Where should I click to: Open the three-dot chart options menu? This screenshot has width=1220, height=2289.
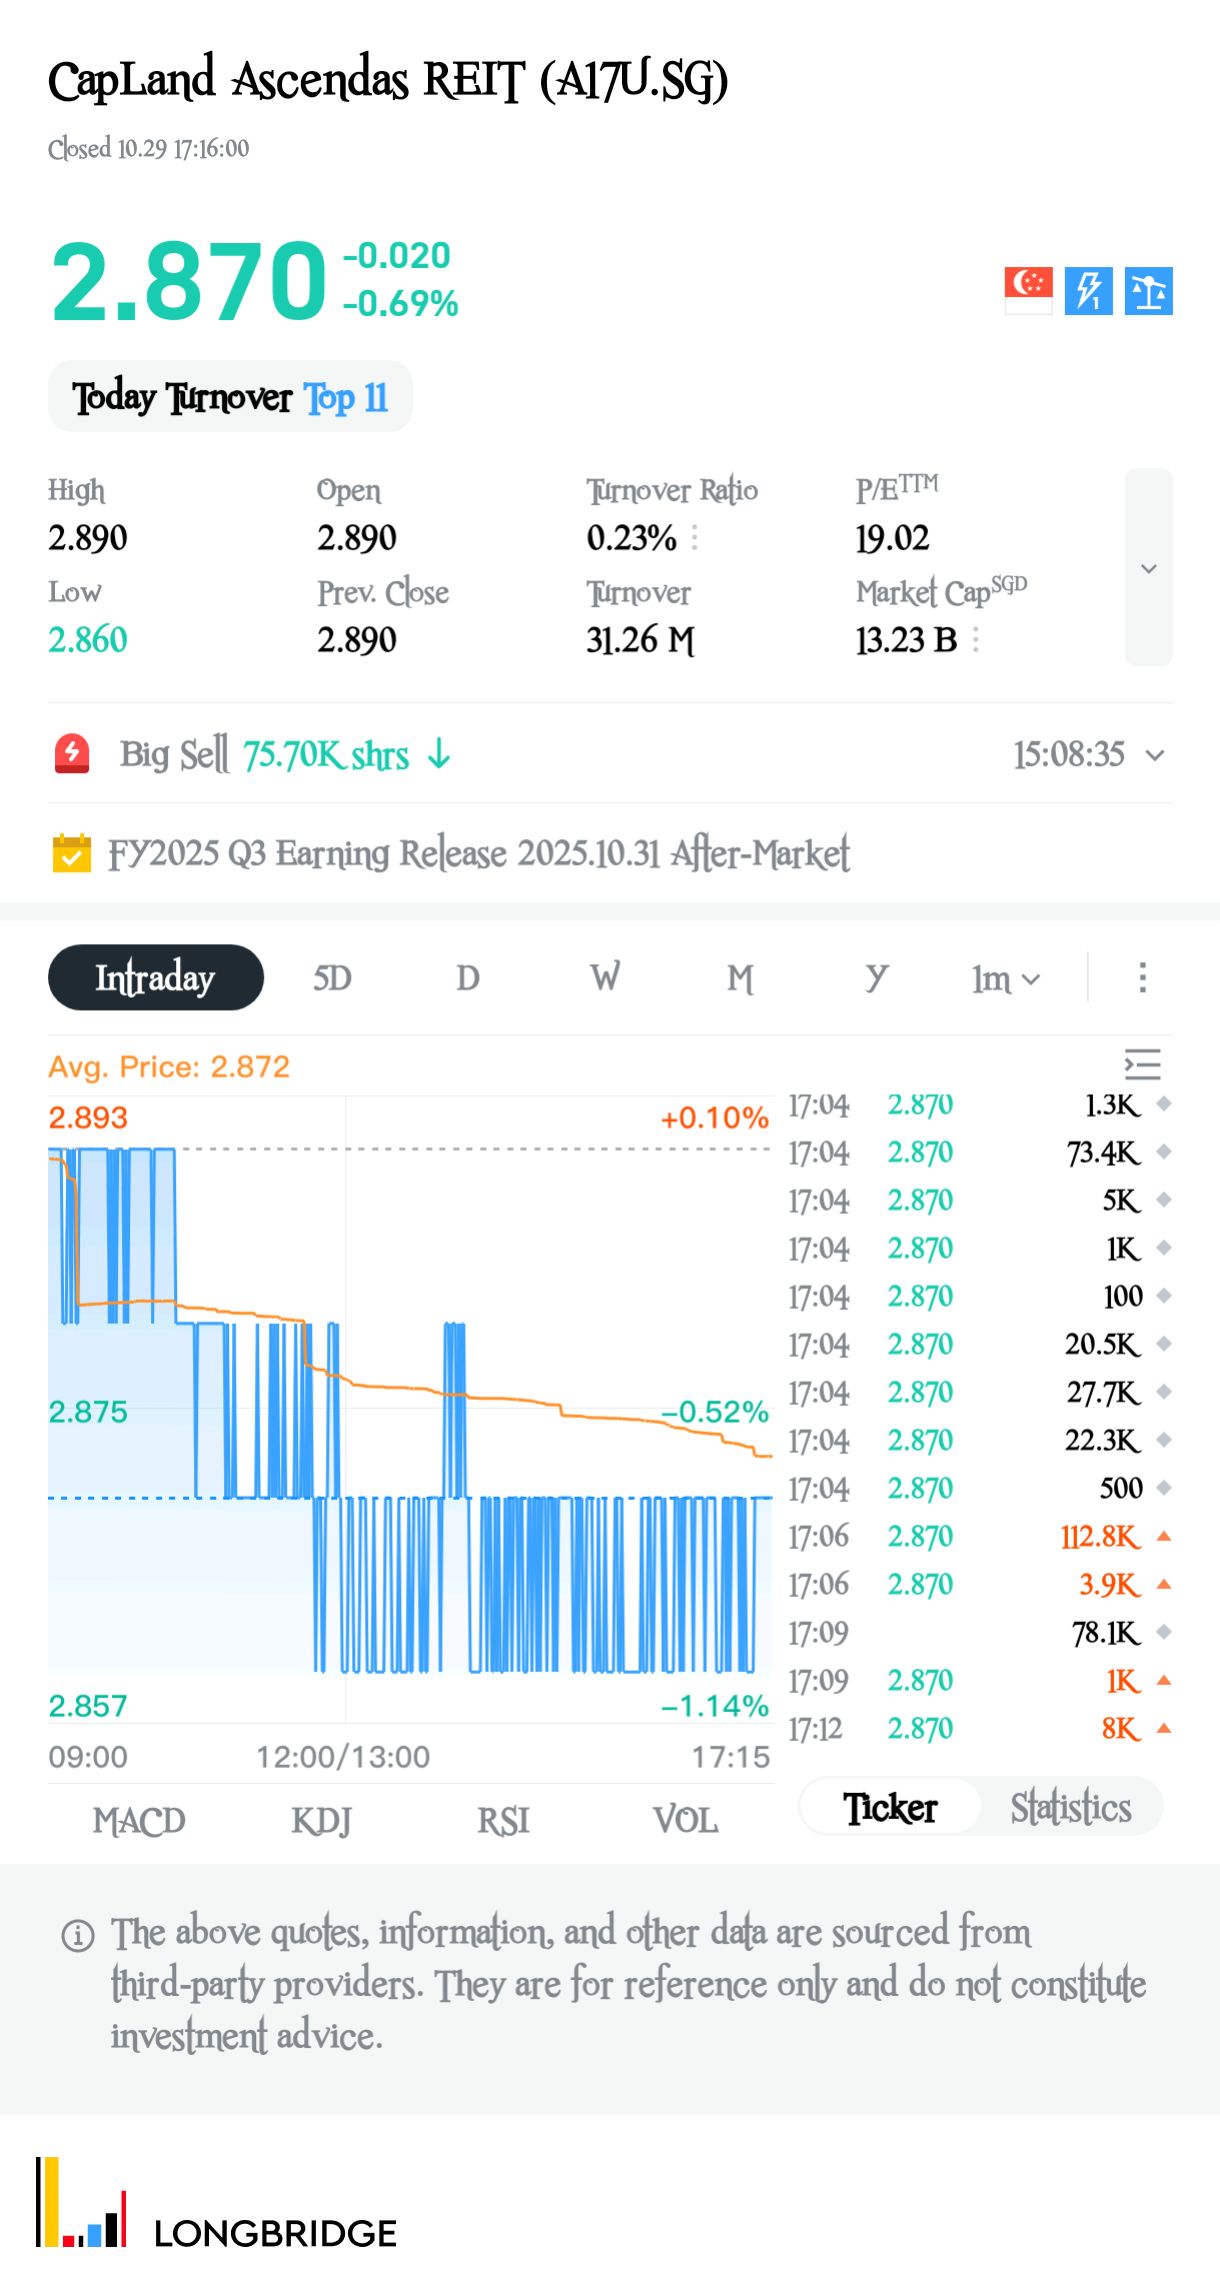pyautogui.click(x=1142, y=977)
